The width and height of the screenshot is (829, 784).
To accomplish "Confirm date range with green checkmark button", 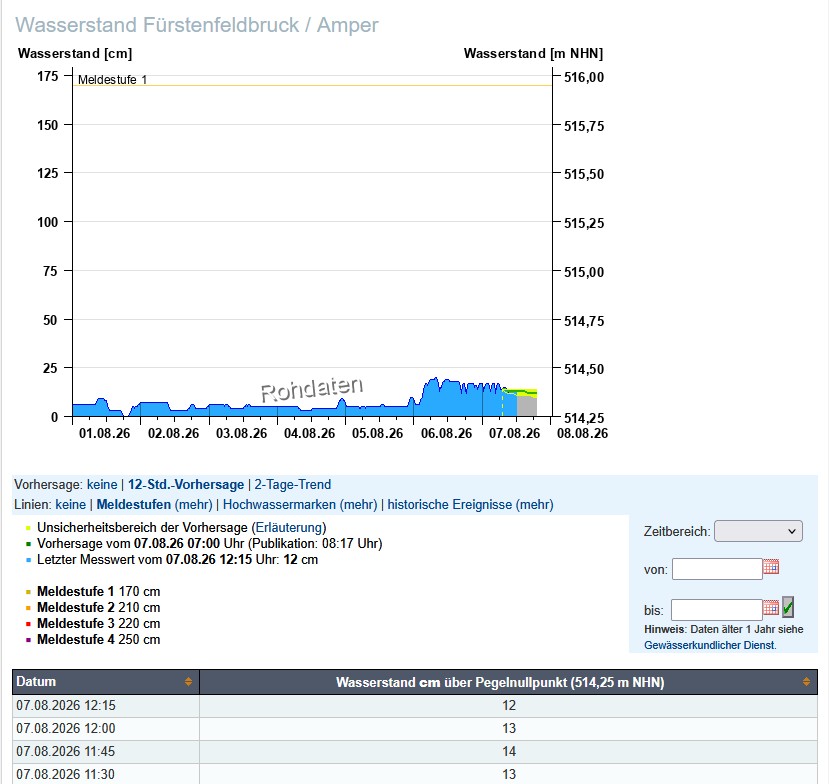I will point(788,607).
